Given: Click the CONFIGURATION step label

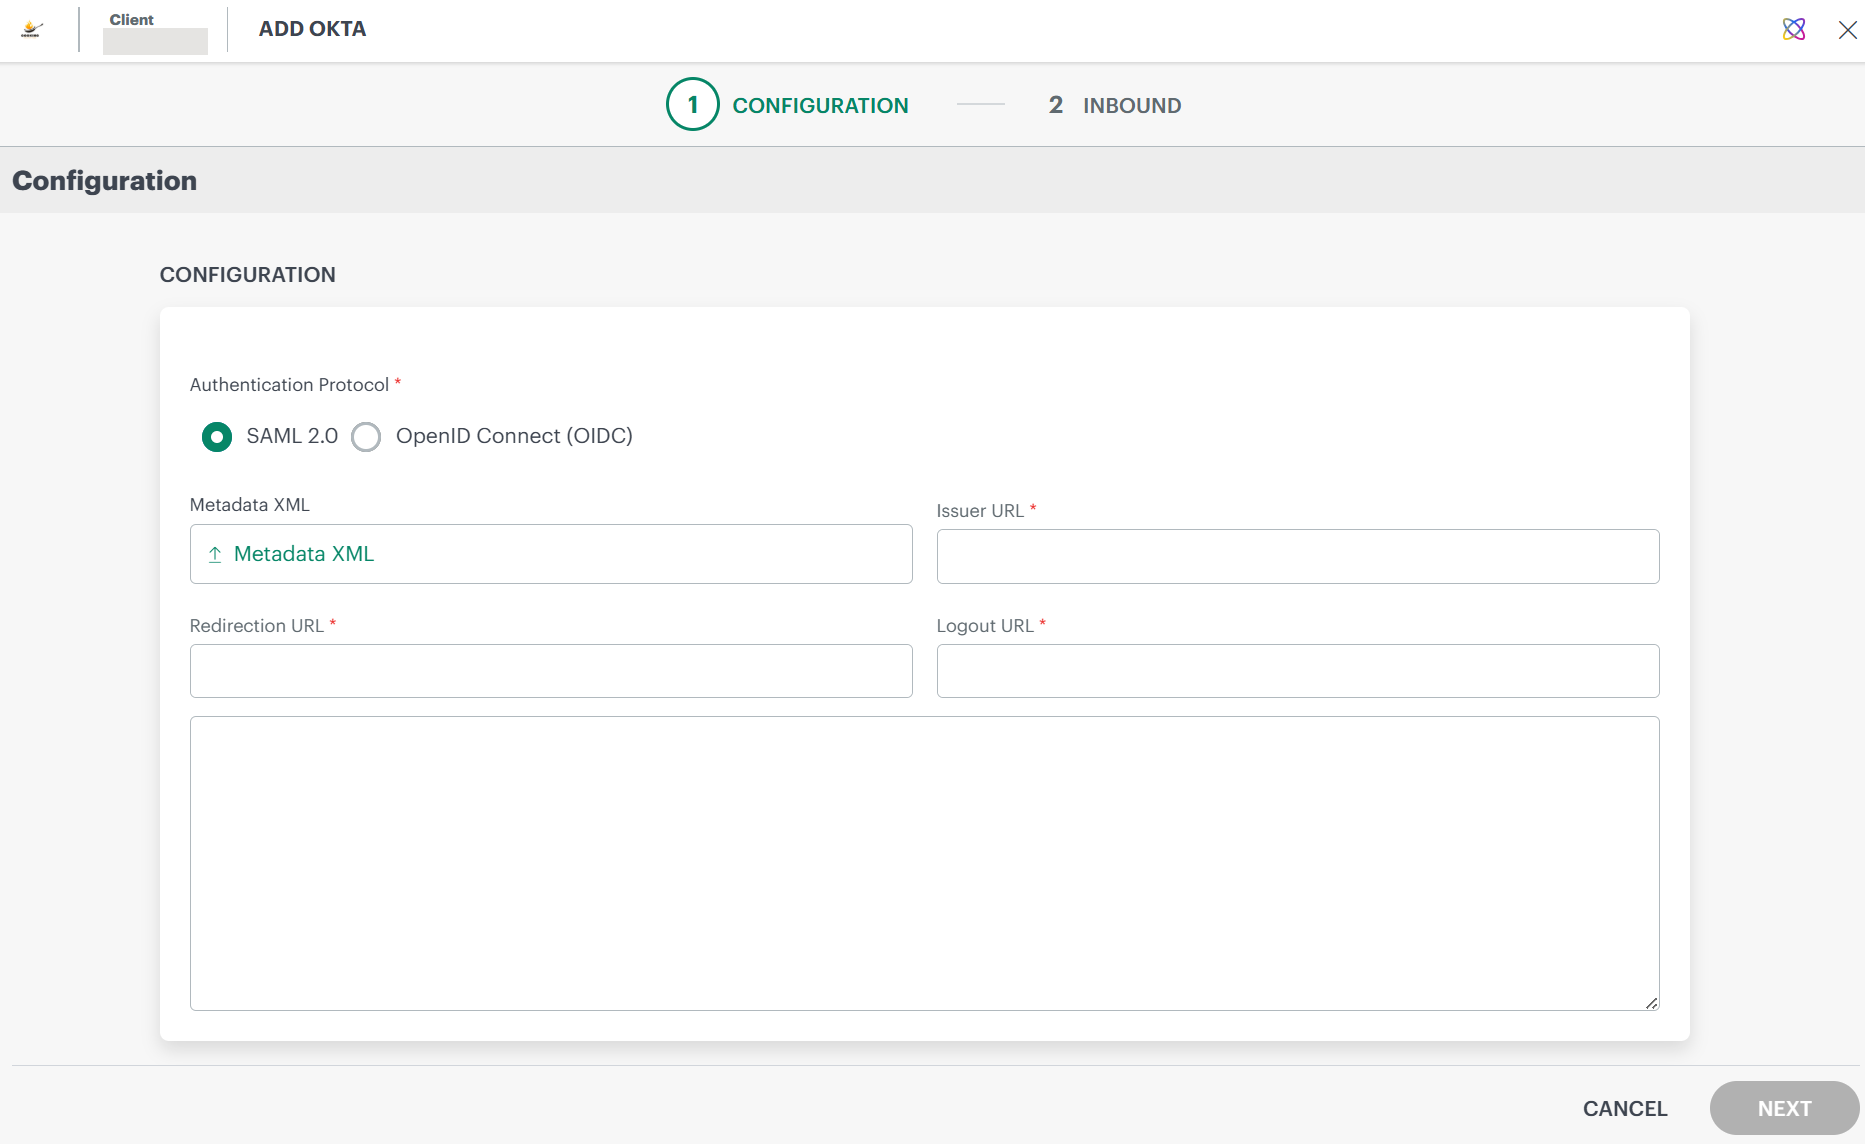Looking at the screenshot, I should click(x=821, y=105).
